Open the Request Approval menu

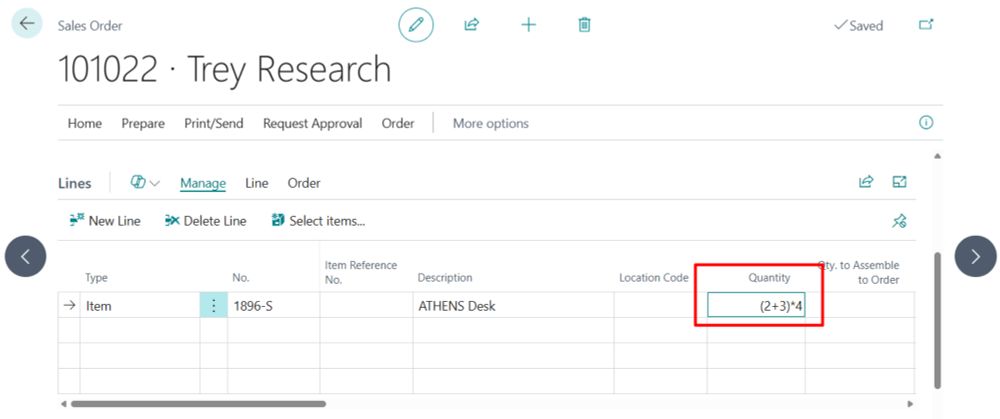pos(312,124)
